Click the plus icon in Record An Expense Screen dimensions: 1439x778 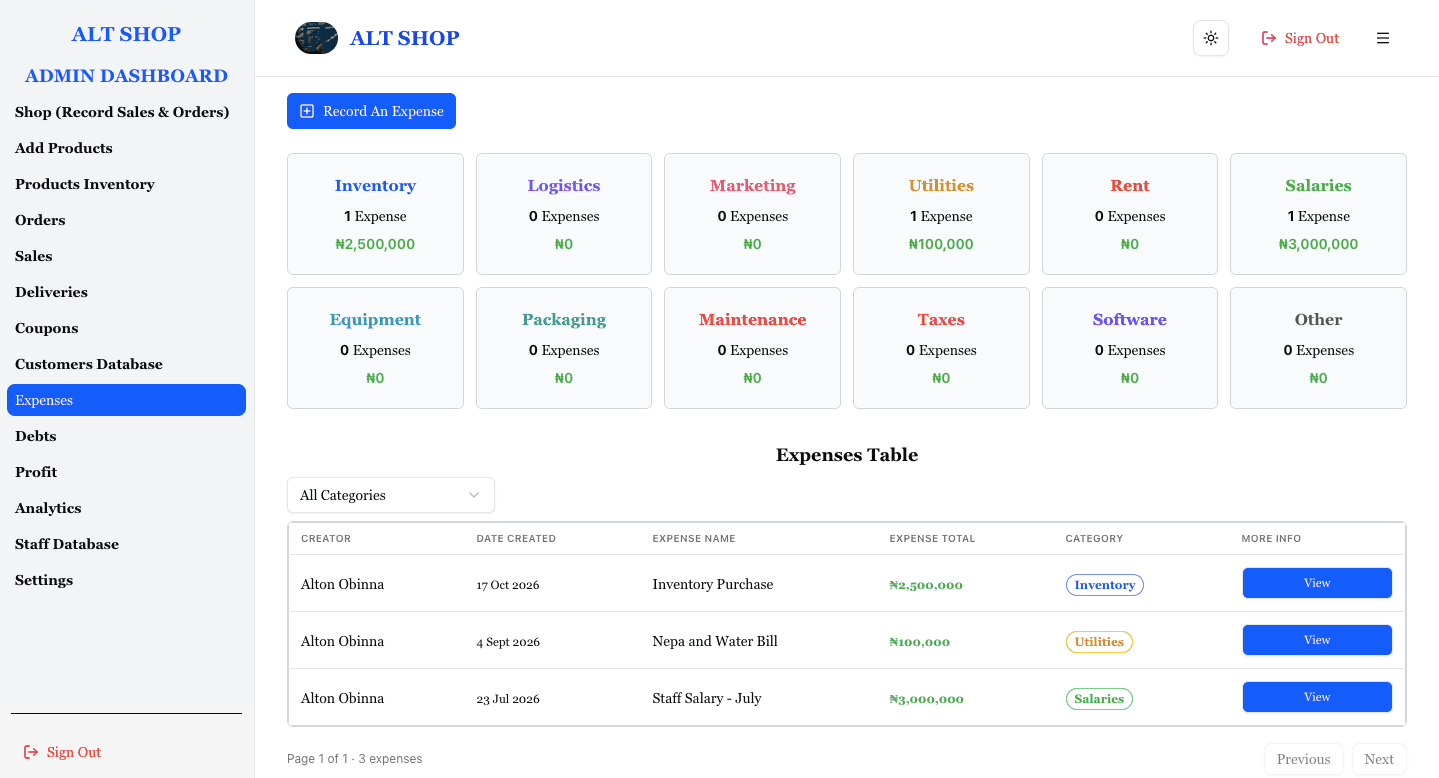pos(307,111)
